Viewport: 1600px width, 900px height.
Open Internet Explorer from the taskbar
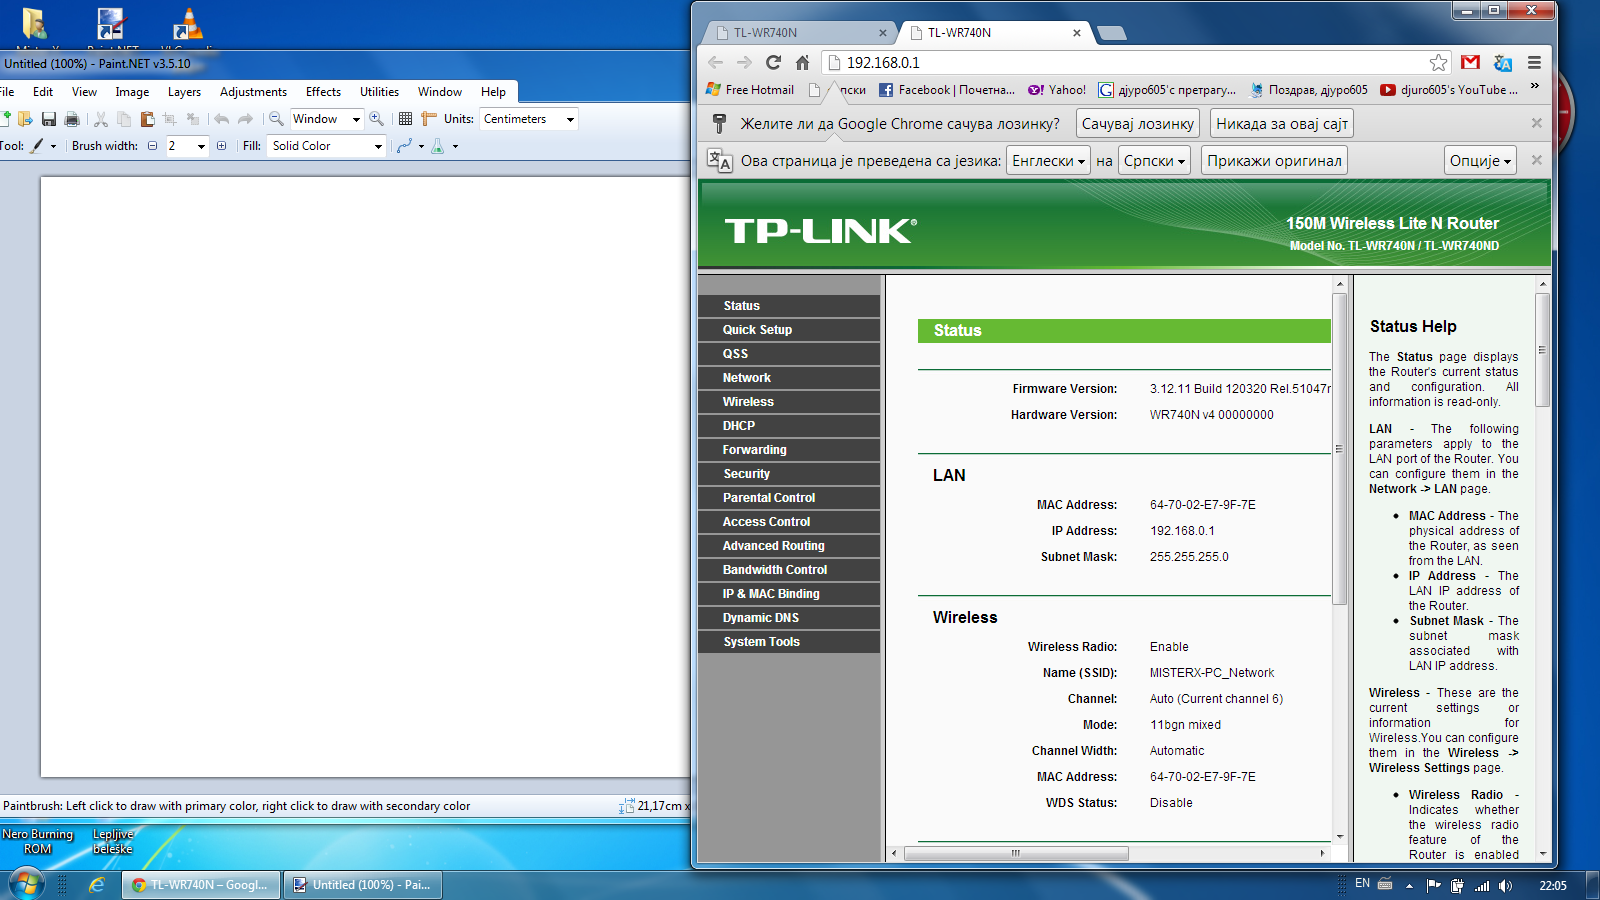coord(97,885)
